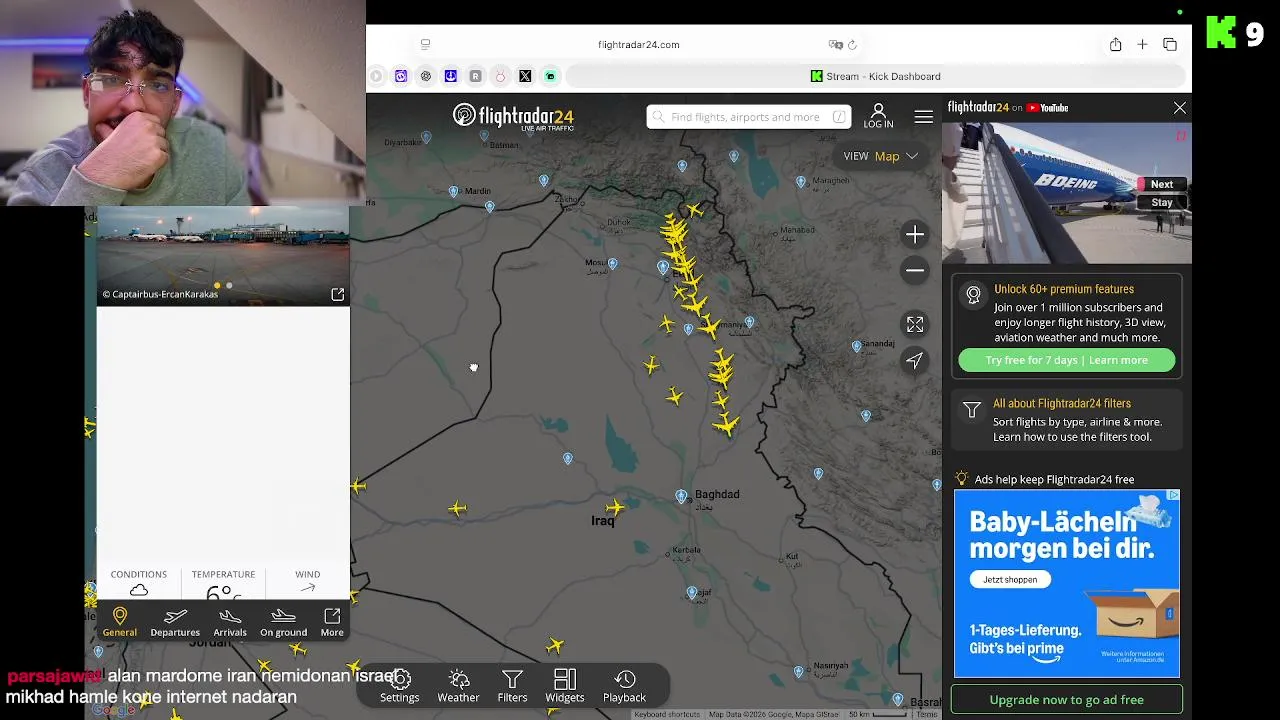1280x720 pixels.
Task: Click Next on the video overlay
Action: pos(1161,184)
